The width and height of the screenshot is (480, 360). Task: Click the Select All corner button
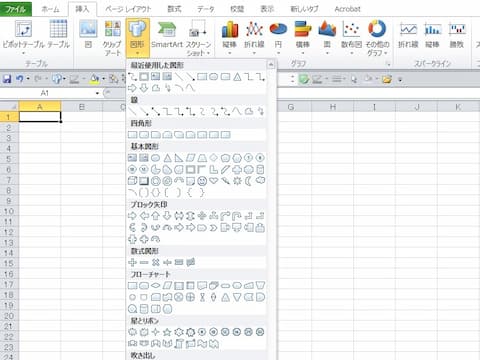(9, 107)
